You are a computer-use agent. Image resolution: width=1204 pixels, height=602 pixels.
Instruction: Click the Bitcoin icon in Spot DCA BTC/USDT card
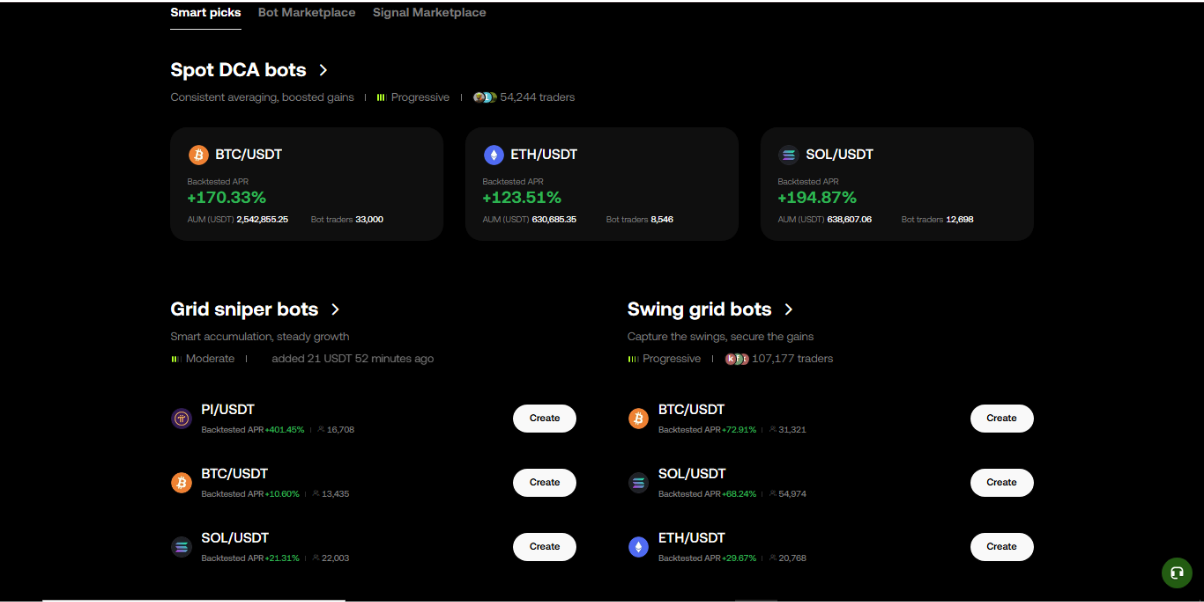(198, 155)
